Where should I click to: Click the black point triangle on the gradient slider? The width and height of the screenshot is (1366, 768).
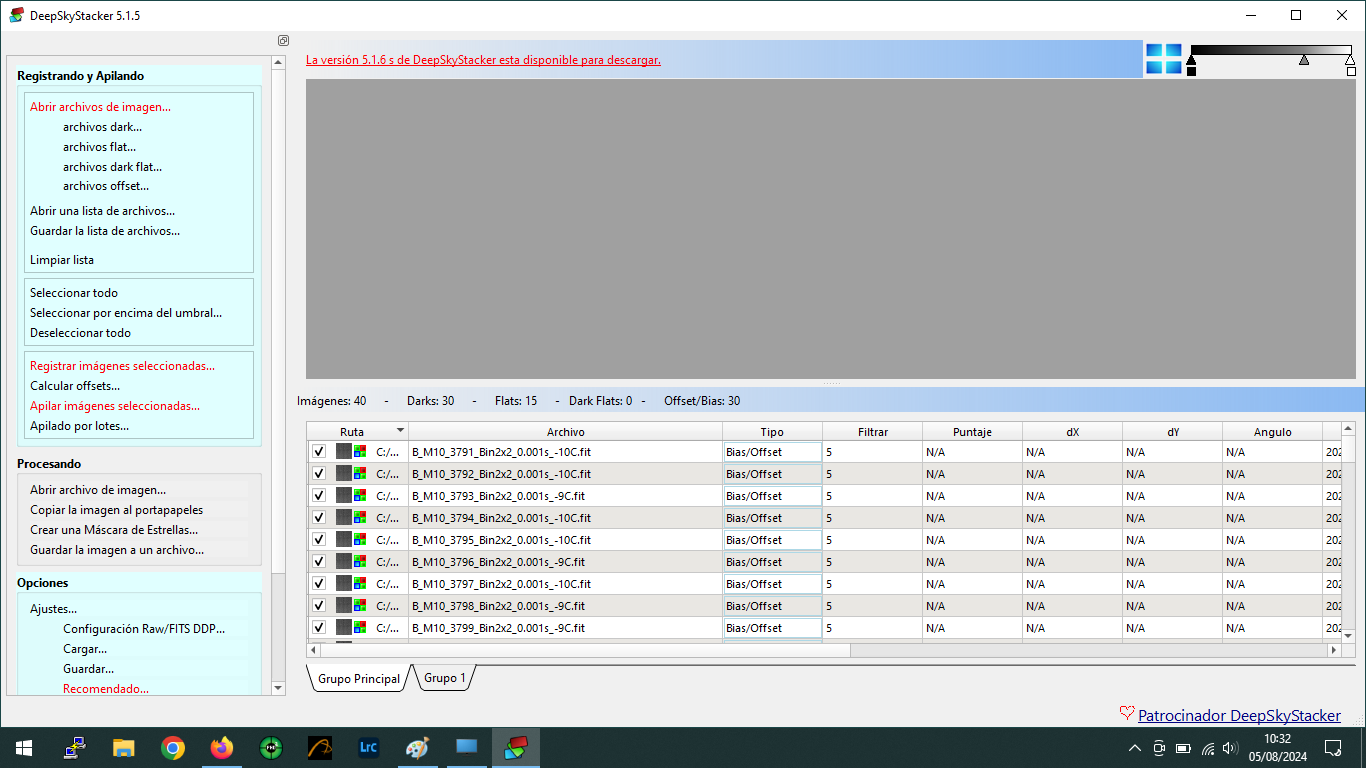click(x=1191, y=61)
